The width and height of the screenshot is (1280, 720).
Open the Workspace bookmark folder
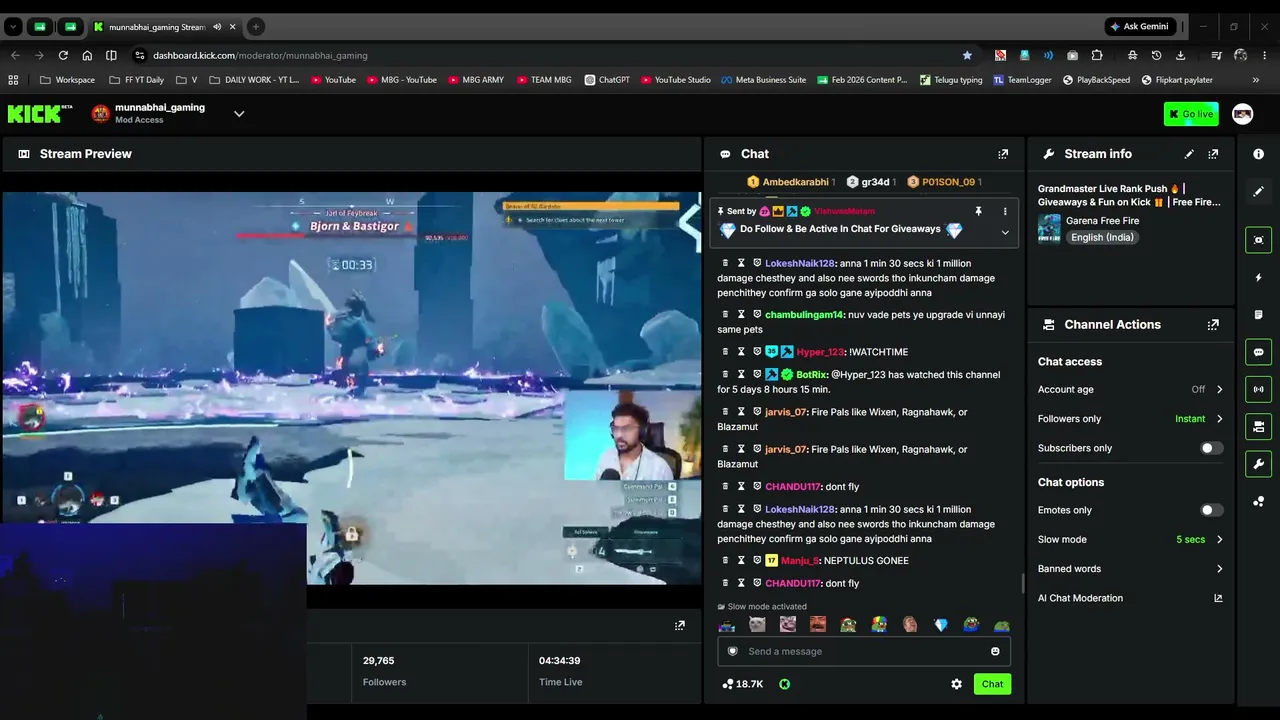click(x=68, y=80)
